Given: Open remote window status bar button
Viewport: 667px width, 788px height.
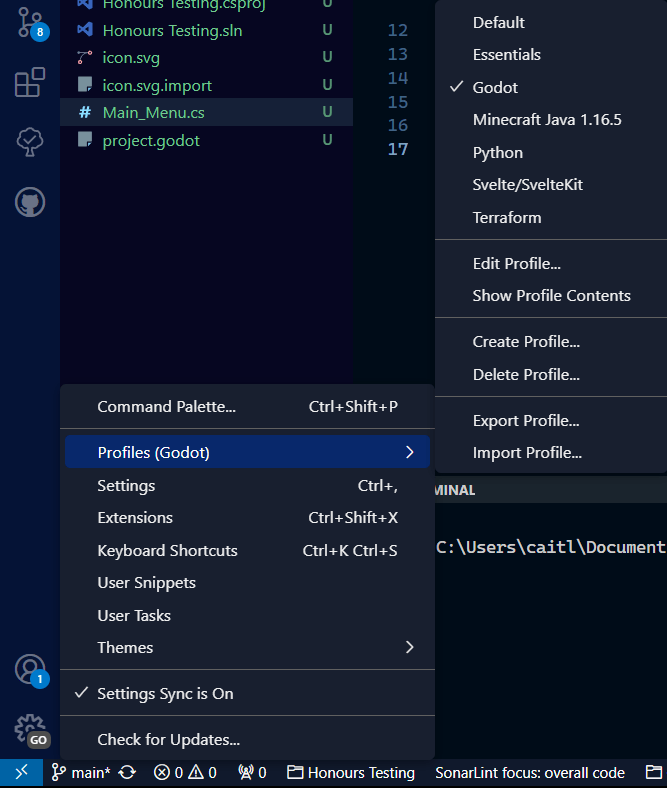Looking at the screenshot, I should click(22, 772).
